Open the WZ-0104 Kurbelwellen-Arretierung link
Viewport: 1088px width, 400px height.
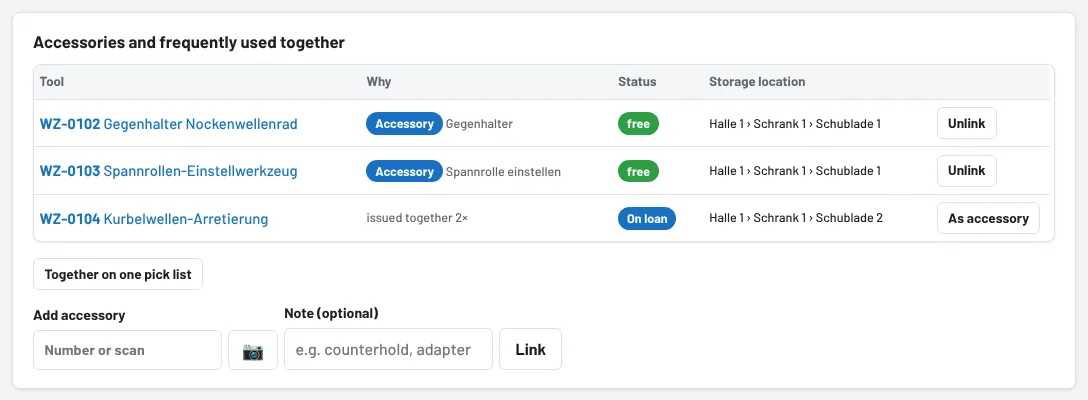pos(154,219)
